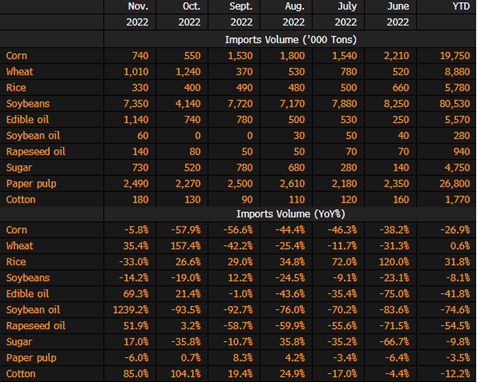The image size is (478, 383).
Task: Select Sugar August volume 680
Action: (x=296, y=168)
